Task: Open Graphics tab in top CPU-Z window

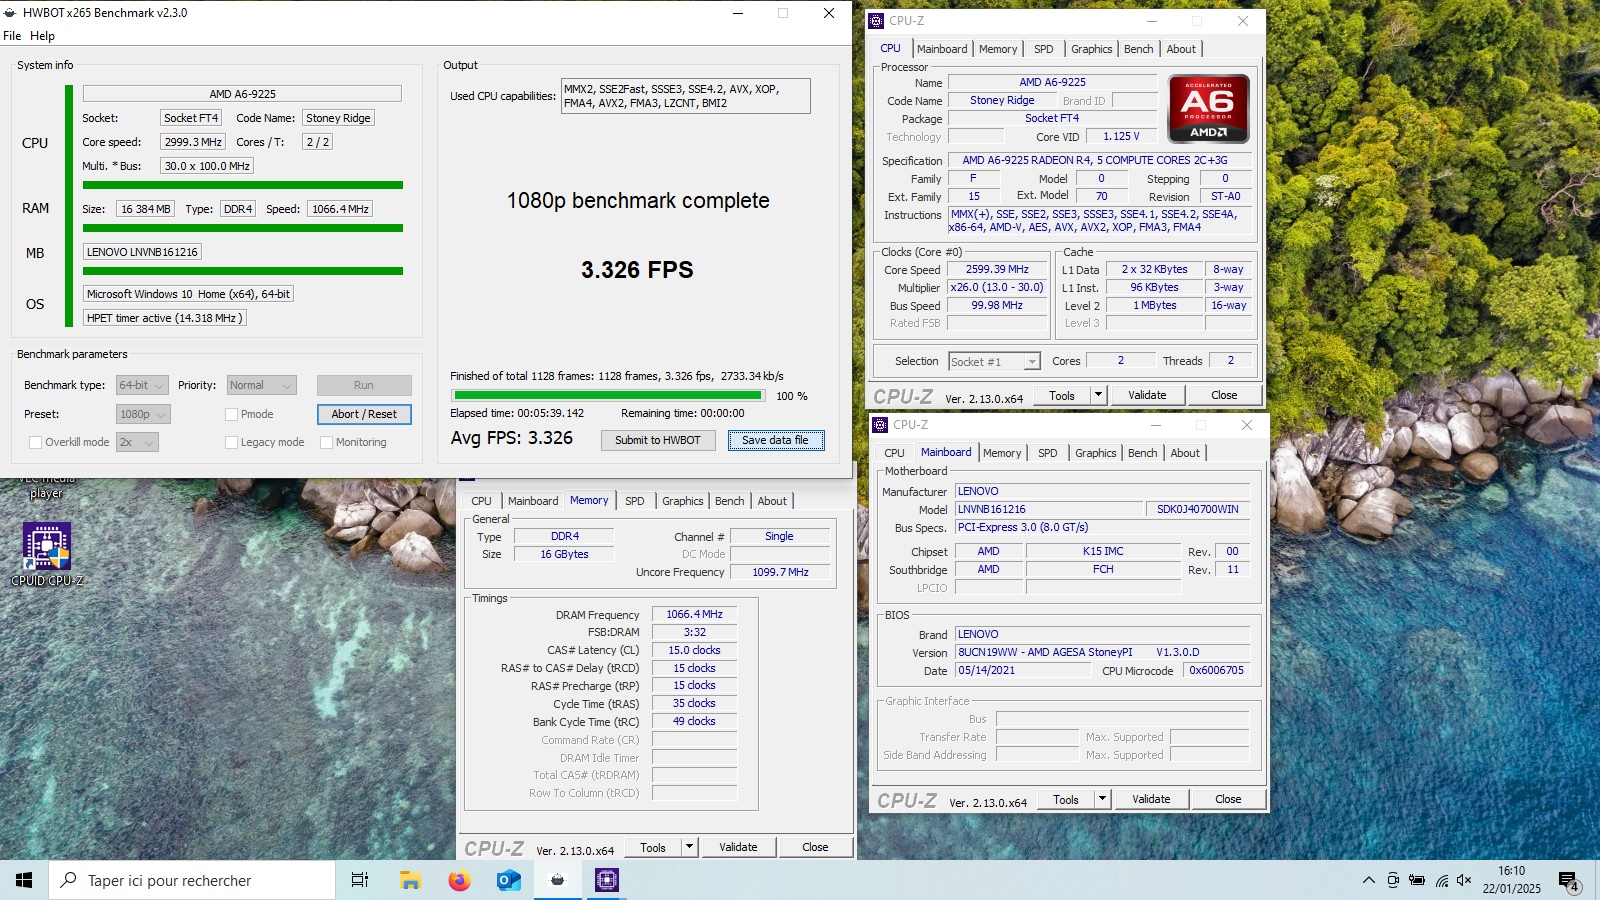Action: tap(1091, 49)
